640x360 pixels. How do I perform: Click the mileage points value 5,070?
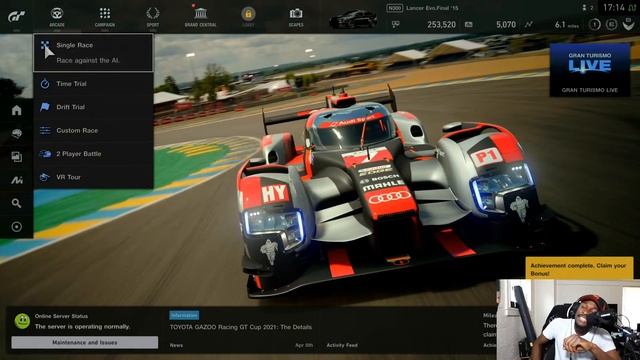click(x=506, y=24)
